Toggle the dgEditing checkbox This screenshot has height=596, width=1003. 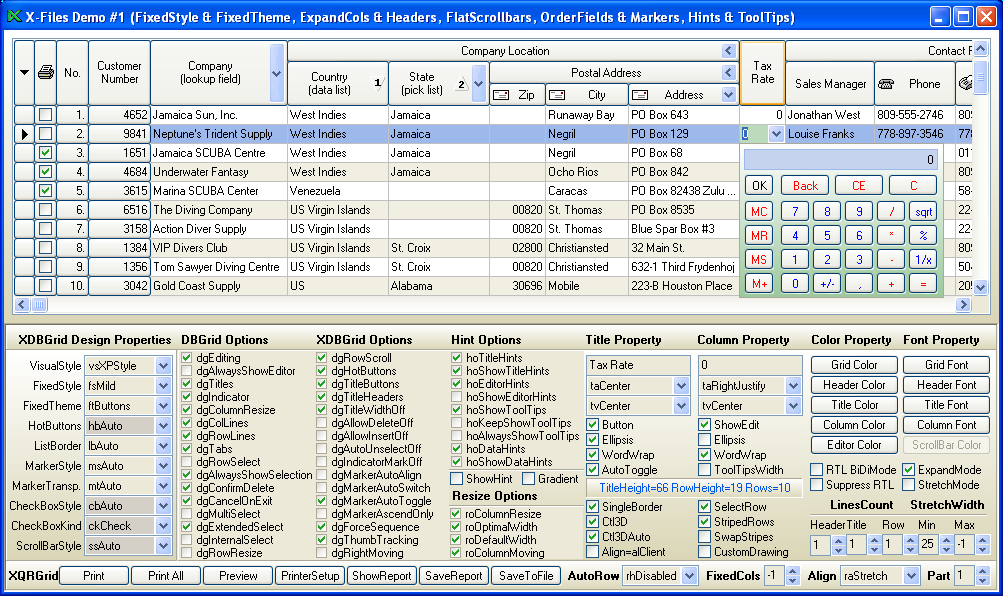(x=188, y=358)
